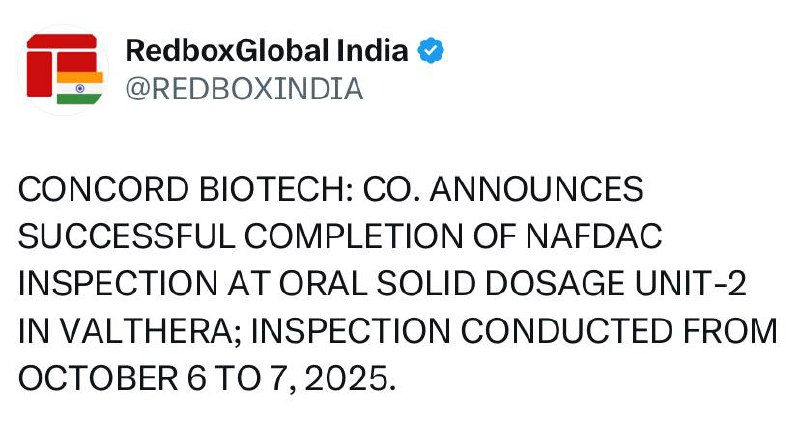This screenshot has width=800, height=446.
Task: Click the Indian flag in the avatar
Action: pyautogui.click(x=80, y=86)
